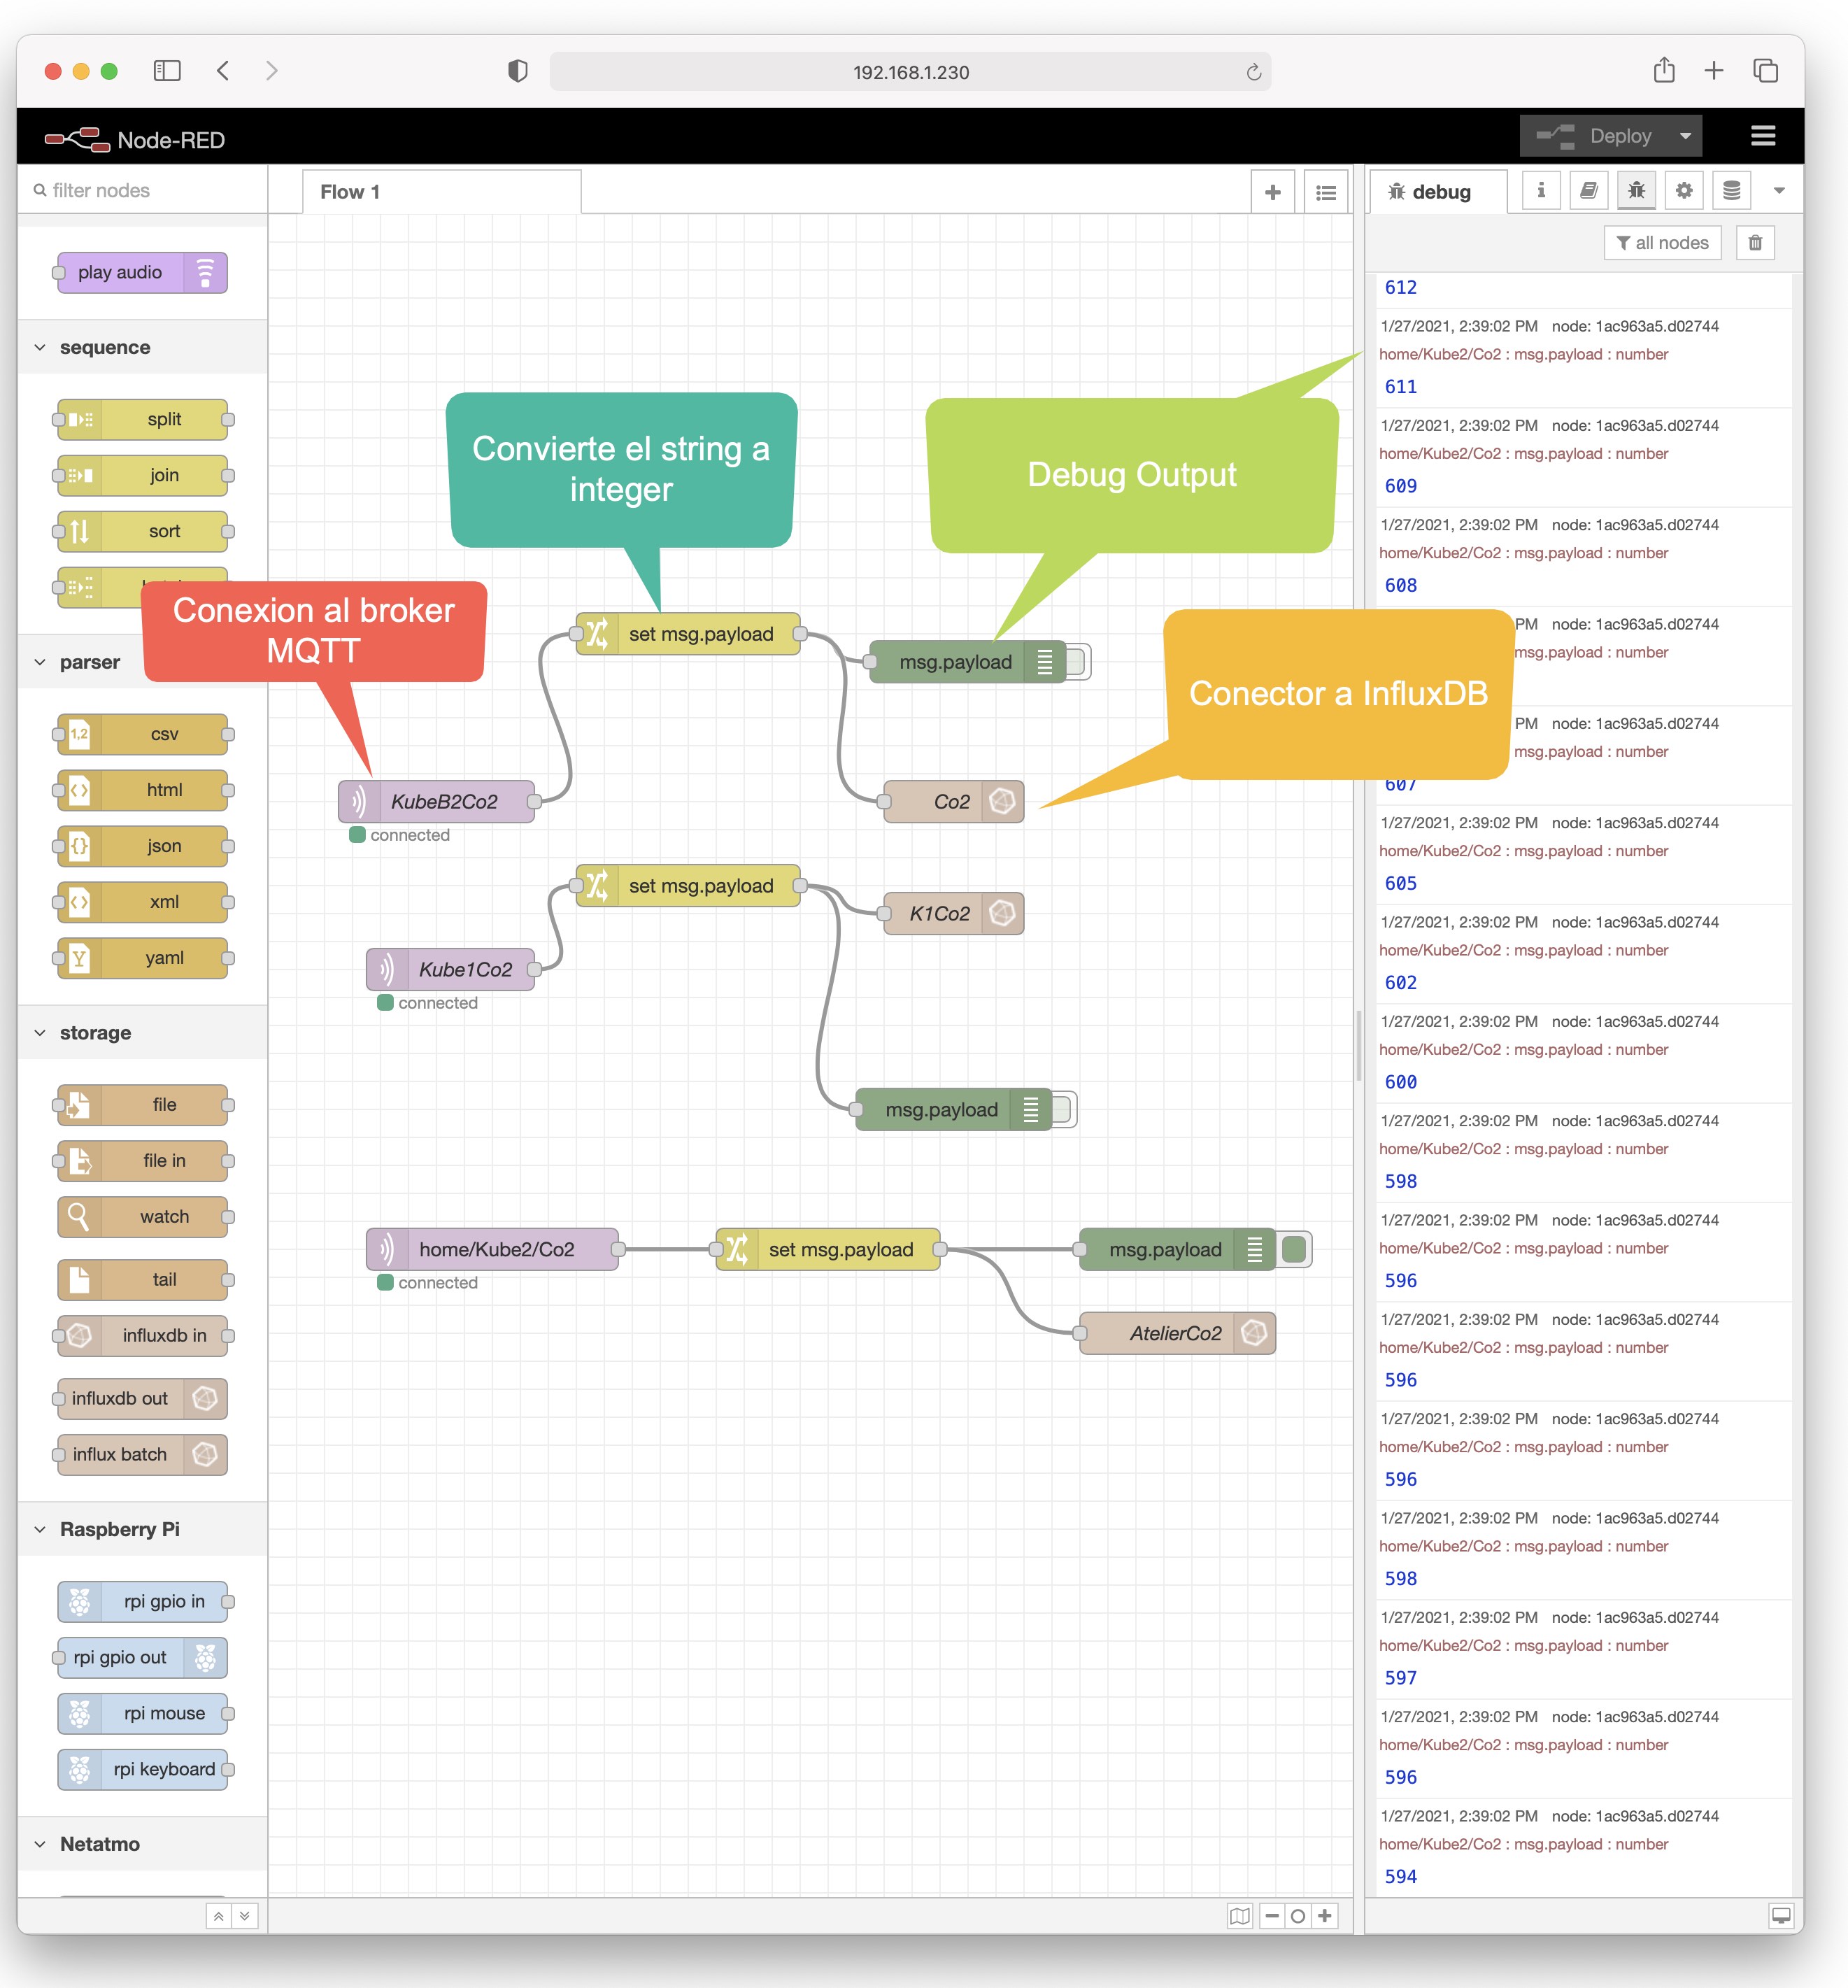
Task: Clear debug log with trash icon
Action: (1755, 243)
